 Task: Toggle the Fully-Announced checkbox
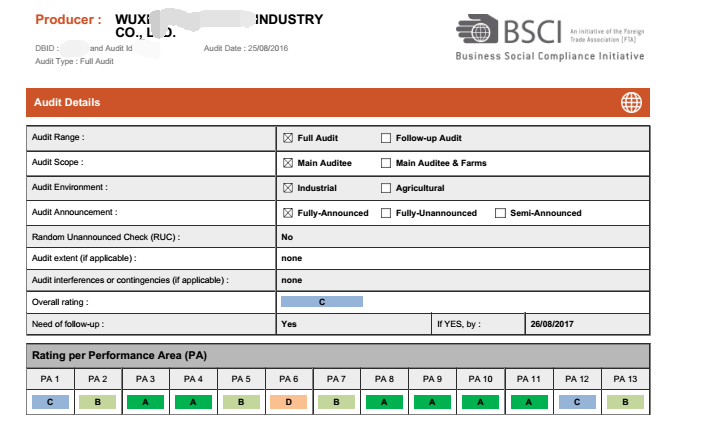tap(288, 213)
